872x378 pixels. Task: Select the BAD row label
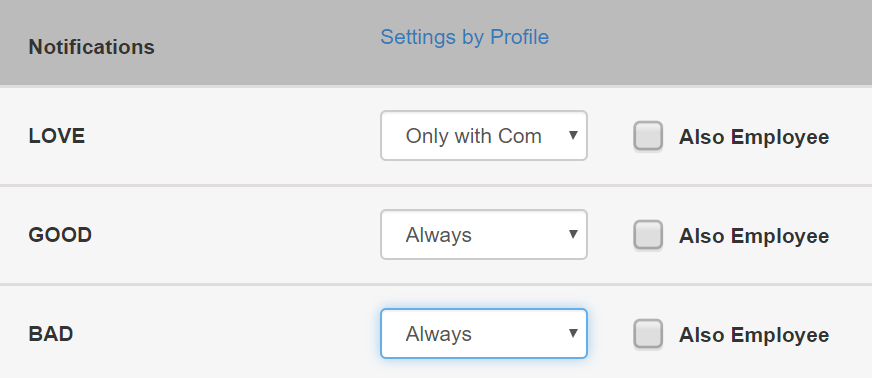51,334
